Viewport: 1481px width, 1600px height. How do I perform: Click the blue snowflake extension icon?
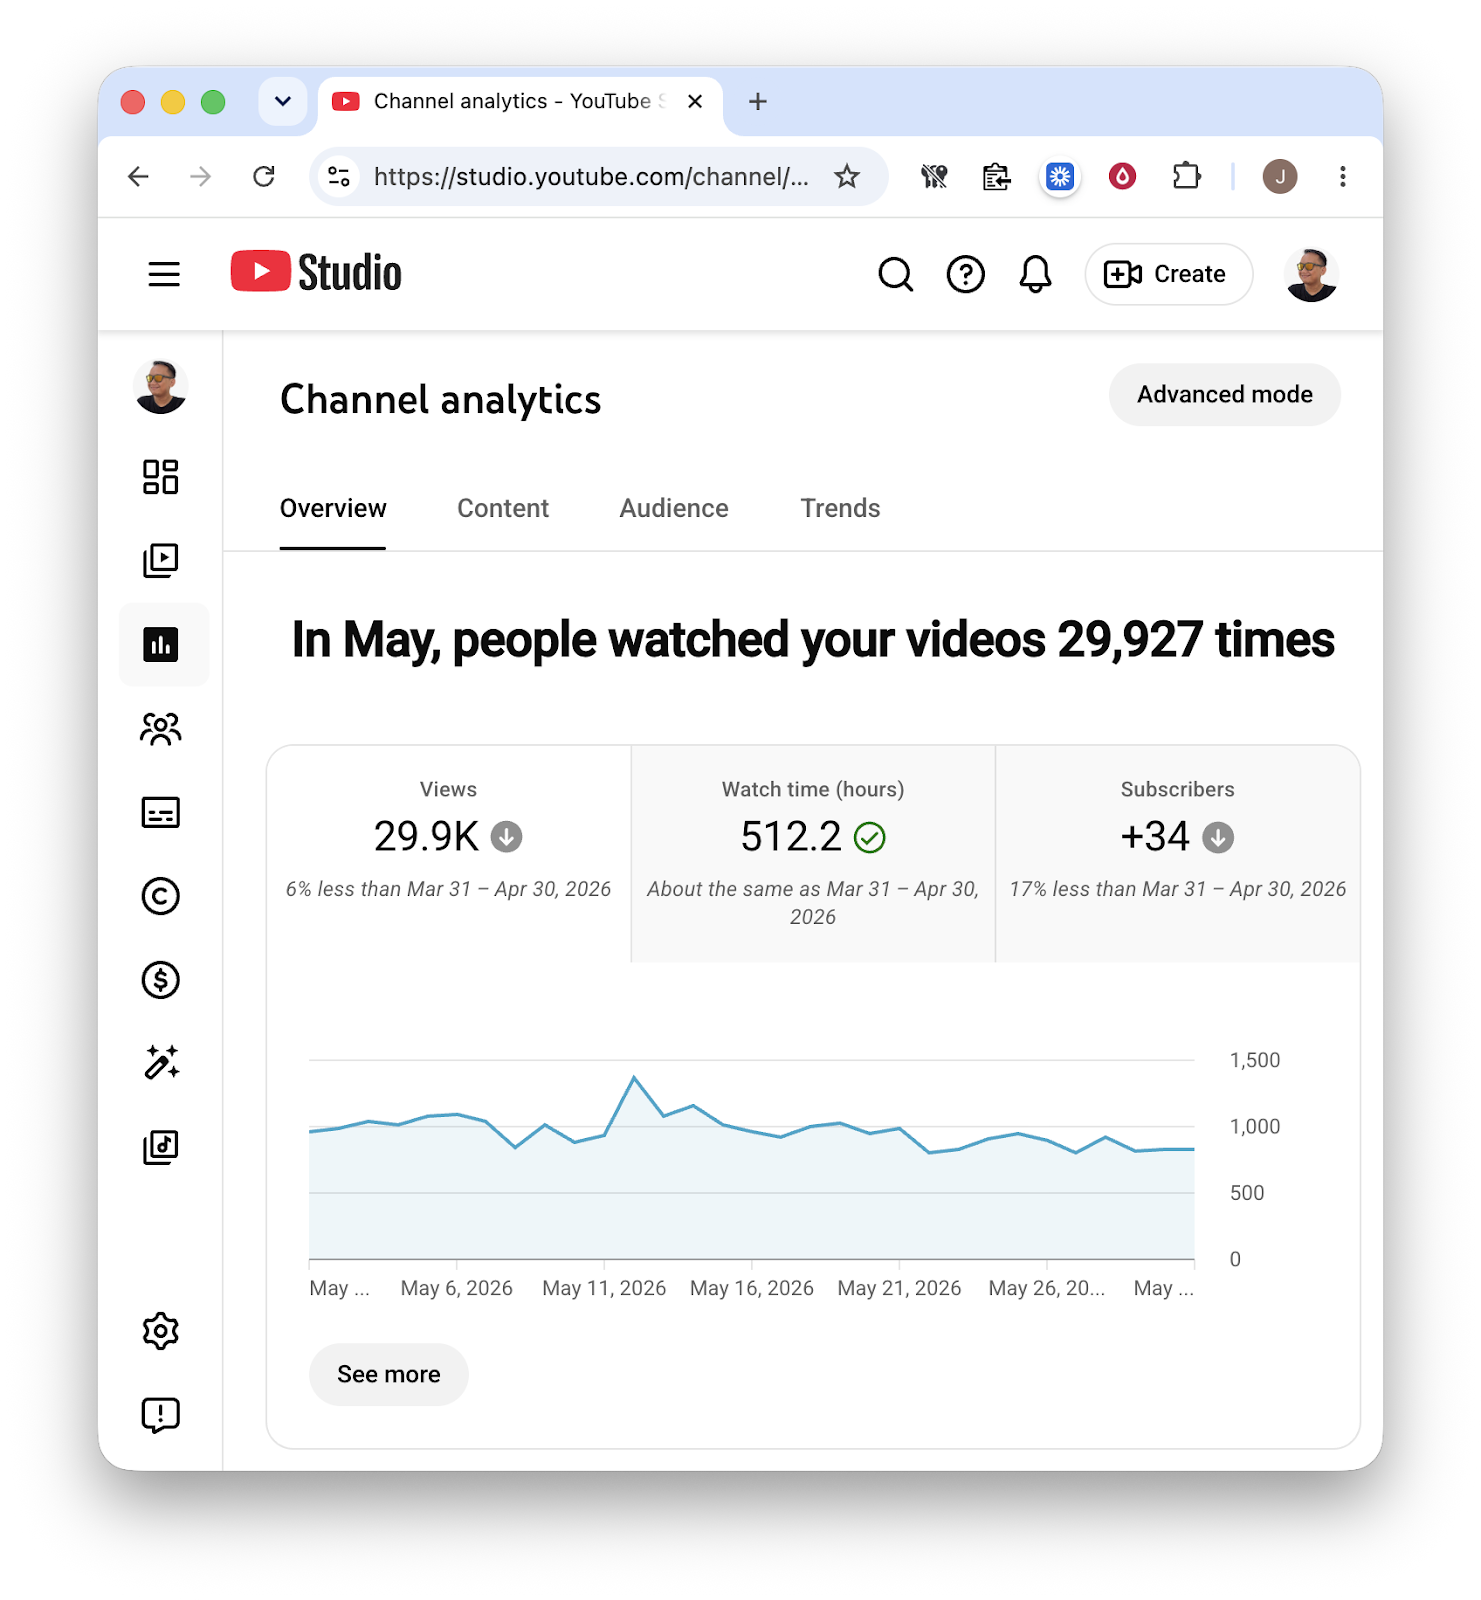(x=1060, y=177)
